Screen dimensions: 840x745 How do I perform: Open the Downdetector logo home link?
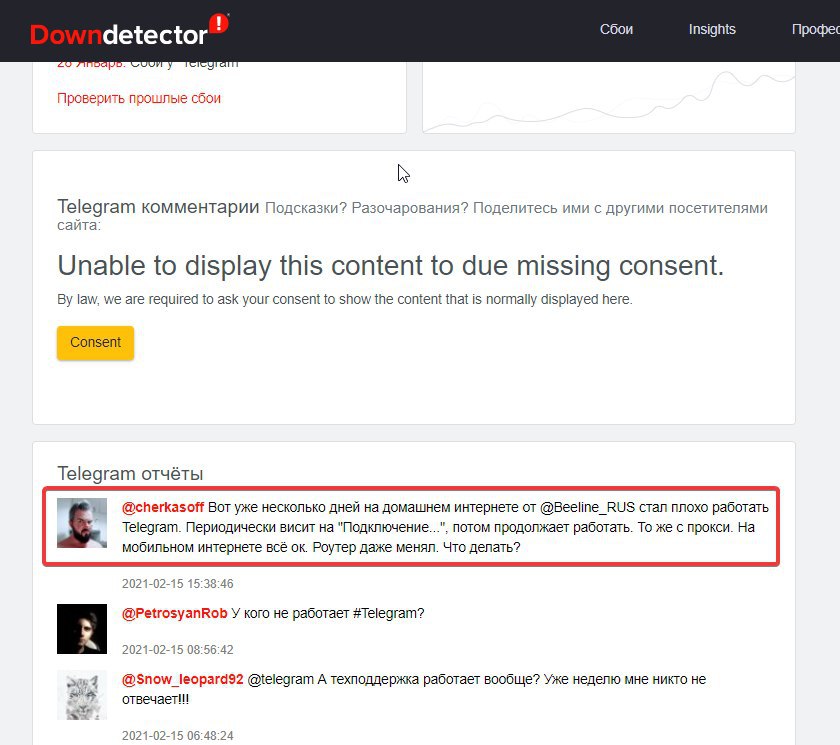[129, 30]
